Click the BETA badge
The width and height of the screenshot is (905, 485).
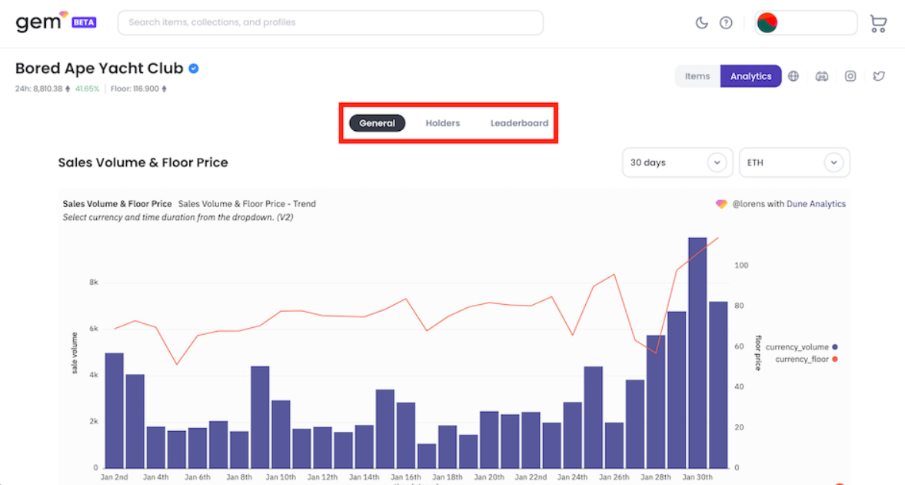[x=84, y=23]
